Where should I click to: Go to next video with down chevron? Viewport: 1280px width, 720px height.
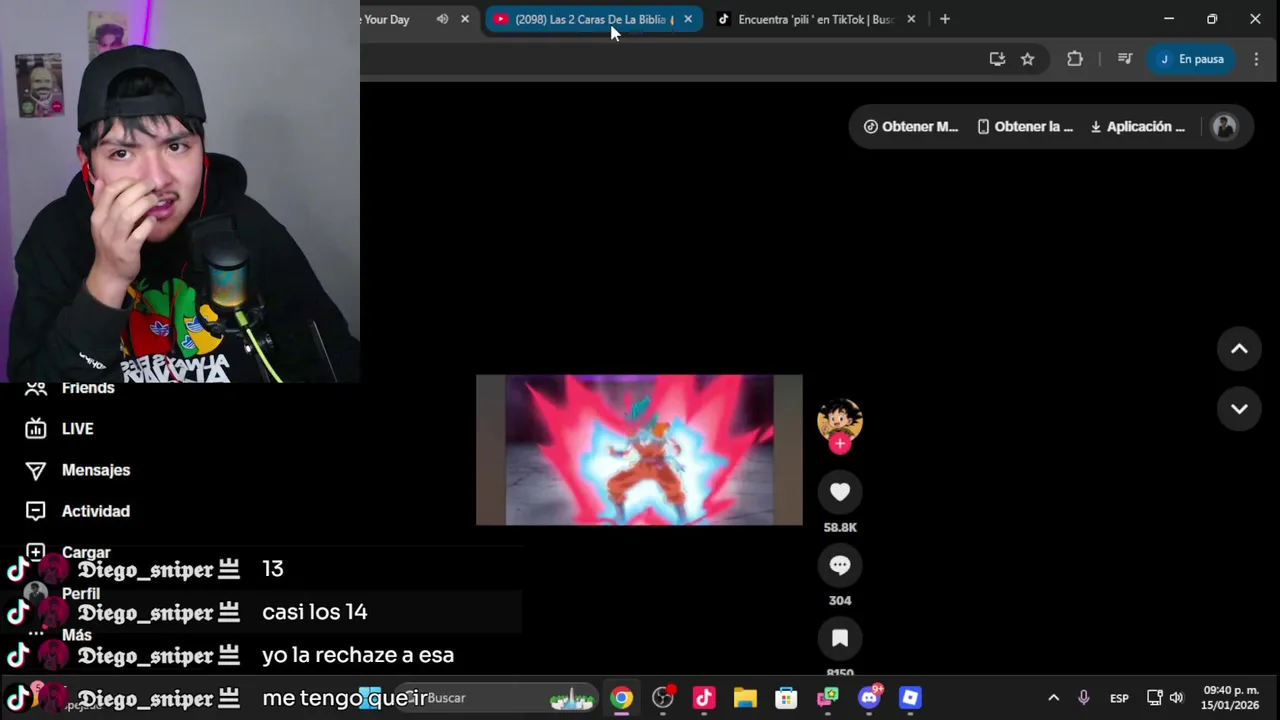1239,409
